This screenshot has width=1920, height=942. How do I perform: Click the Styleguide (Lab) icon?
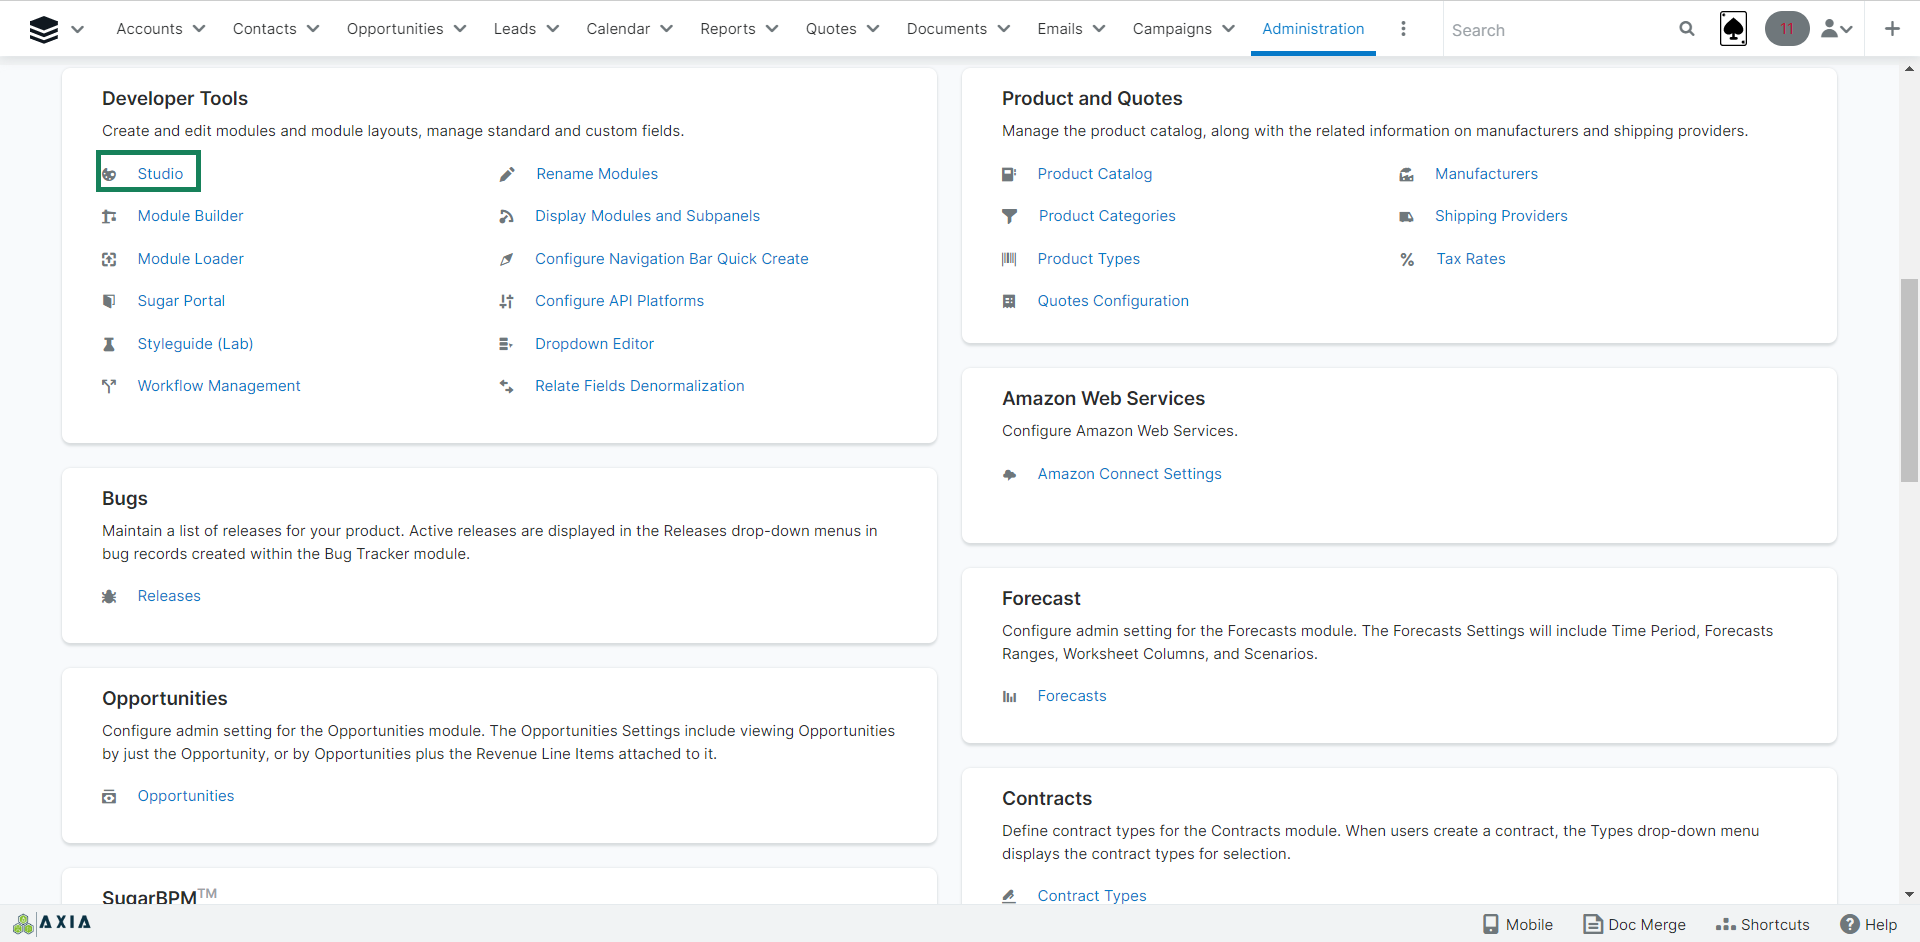pos(109,344)
